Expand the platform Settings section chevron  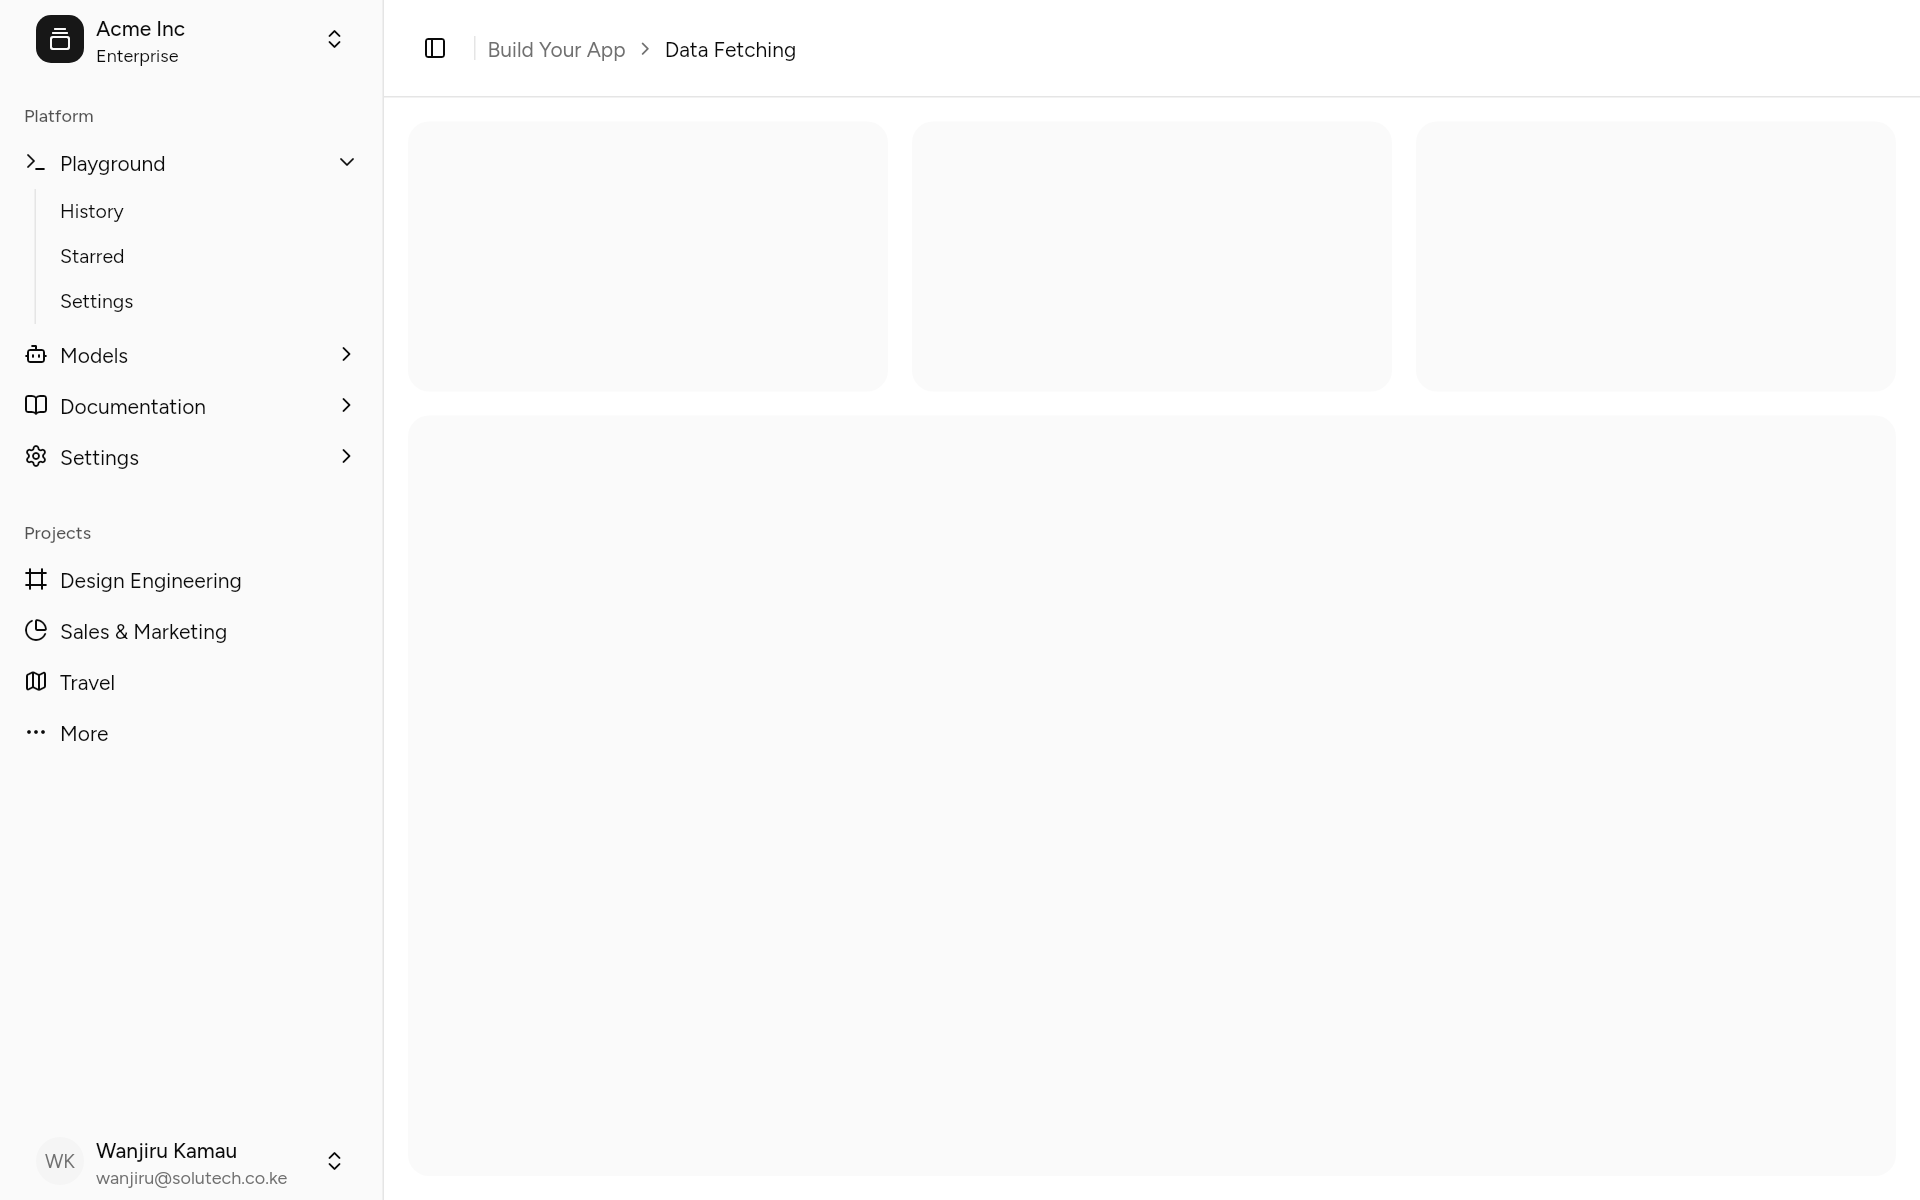coord(347,456)
